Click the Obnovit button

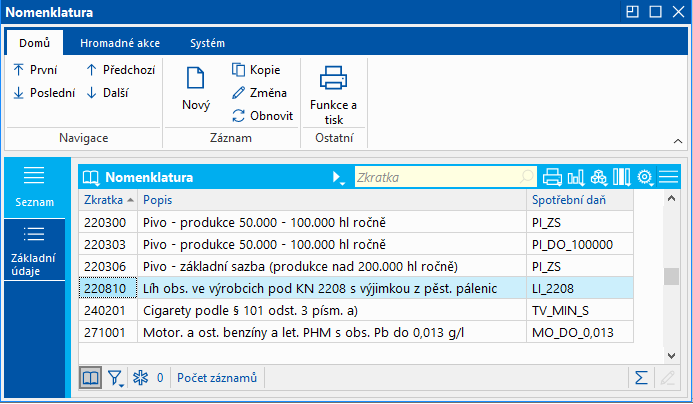tap(262, 115)
